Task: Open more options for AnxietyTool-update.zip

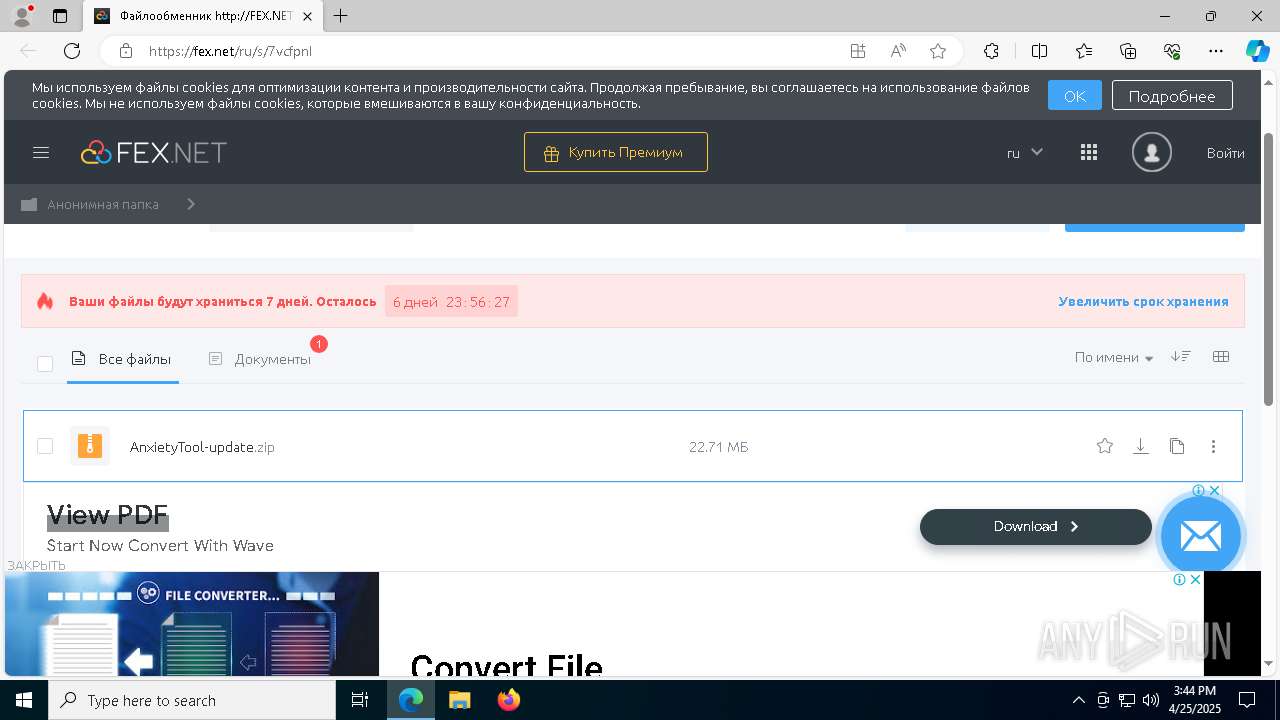Action: click(x=1213, y=446)
